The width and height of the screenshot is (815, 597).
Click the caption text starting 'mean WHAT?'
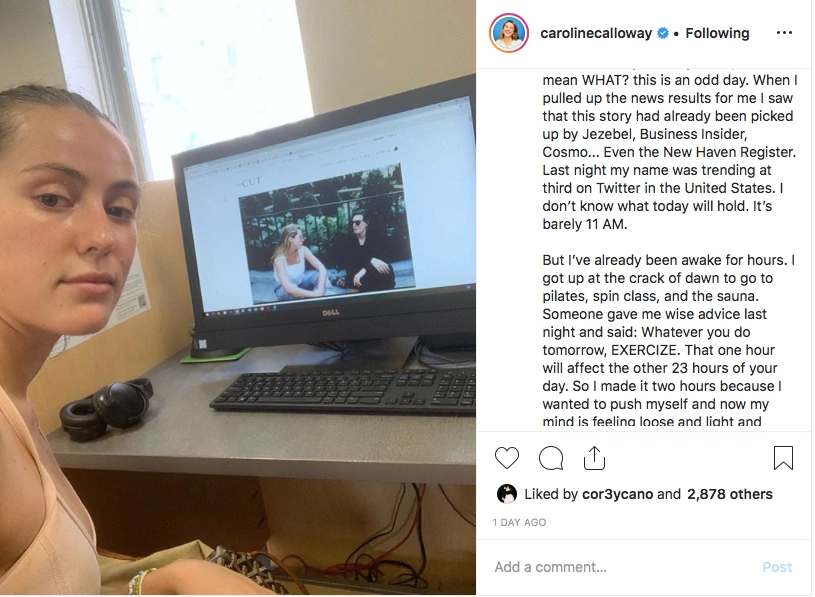pyautogui.click(x=669, y=152)
